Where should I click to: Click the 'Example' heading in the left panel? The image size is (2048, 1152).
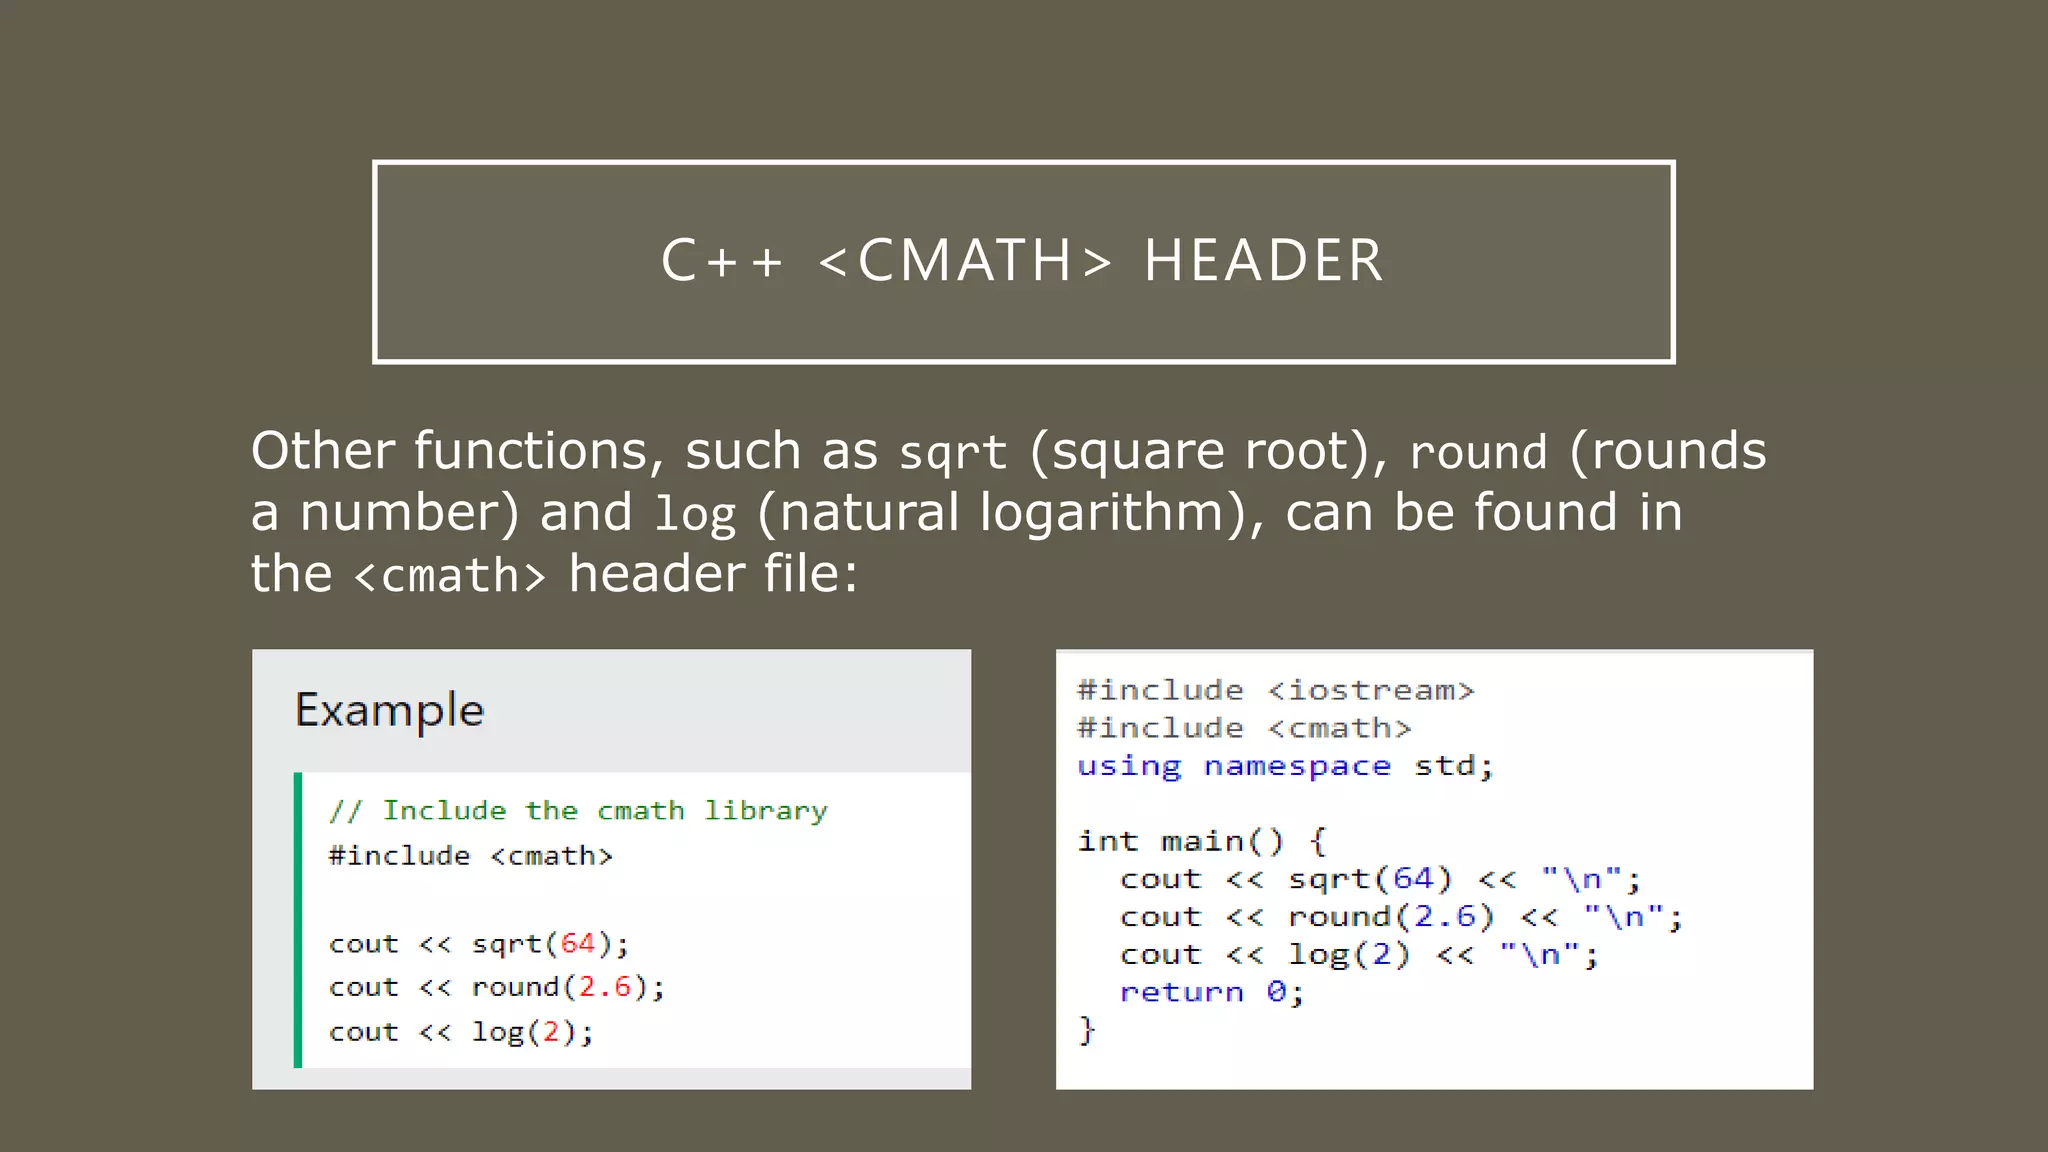tap(390, 711)
